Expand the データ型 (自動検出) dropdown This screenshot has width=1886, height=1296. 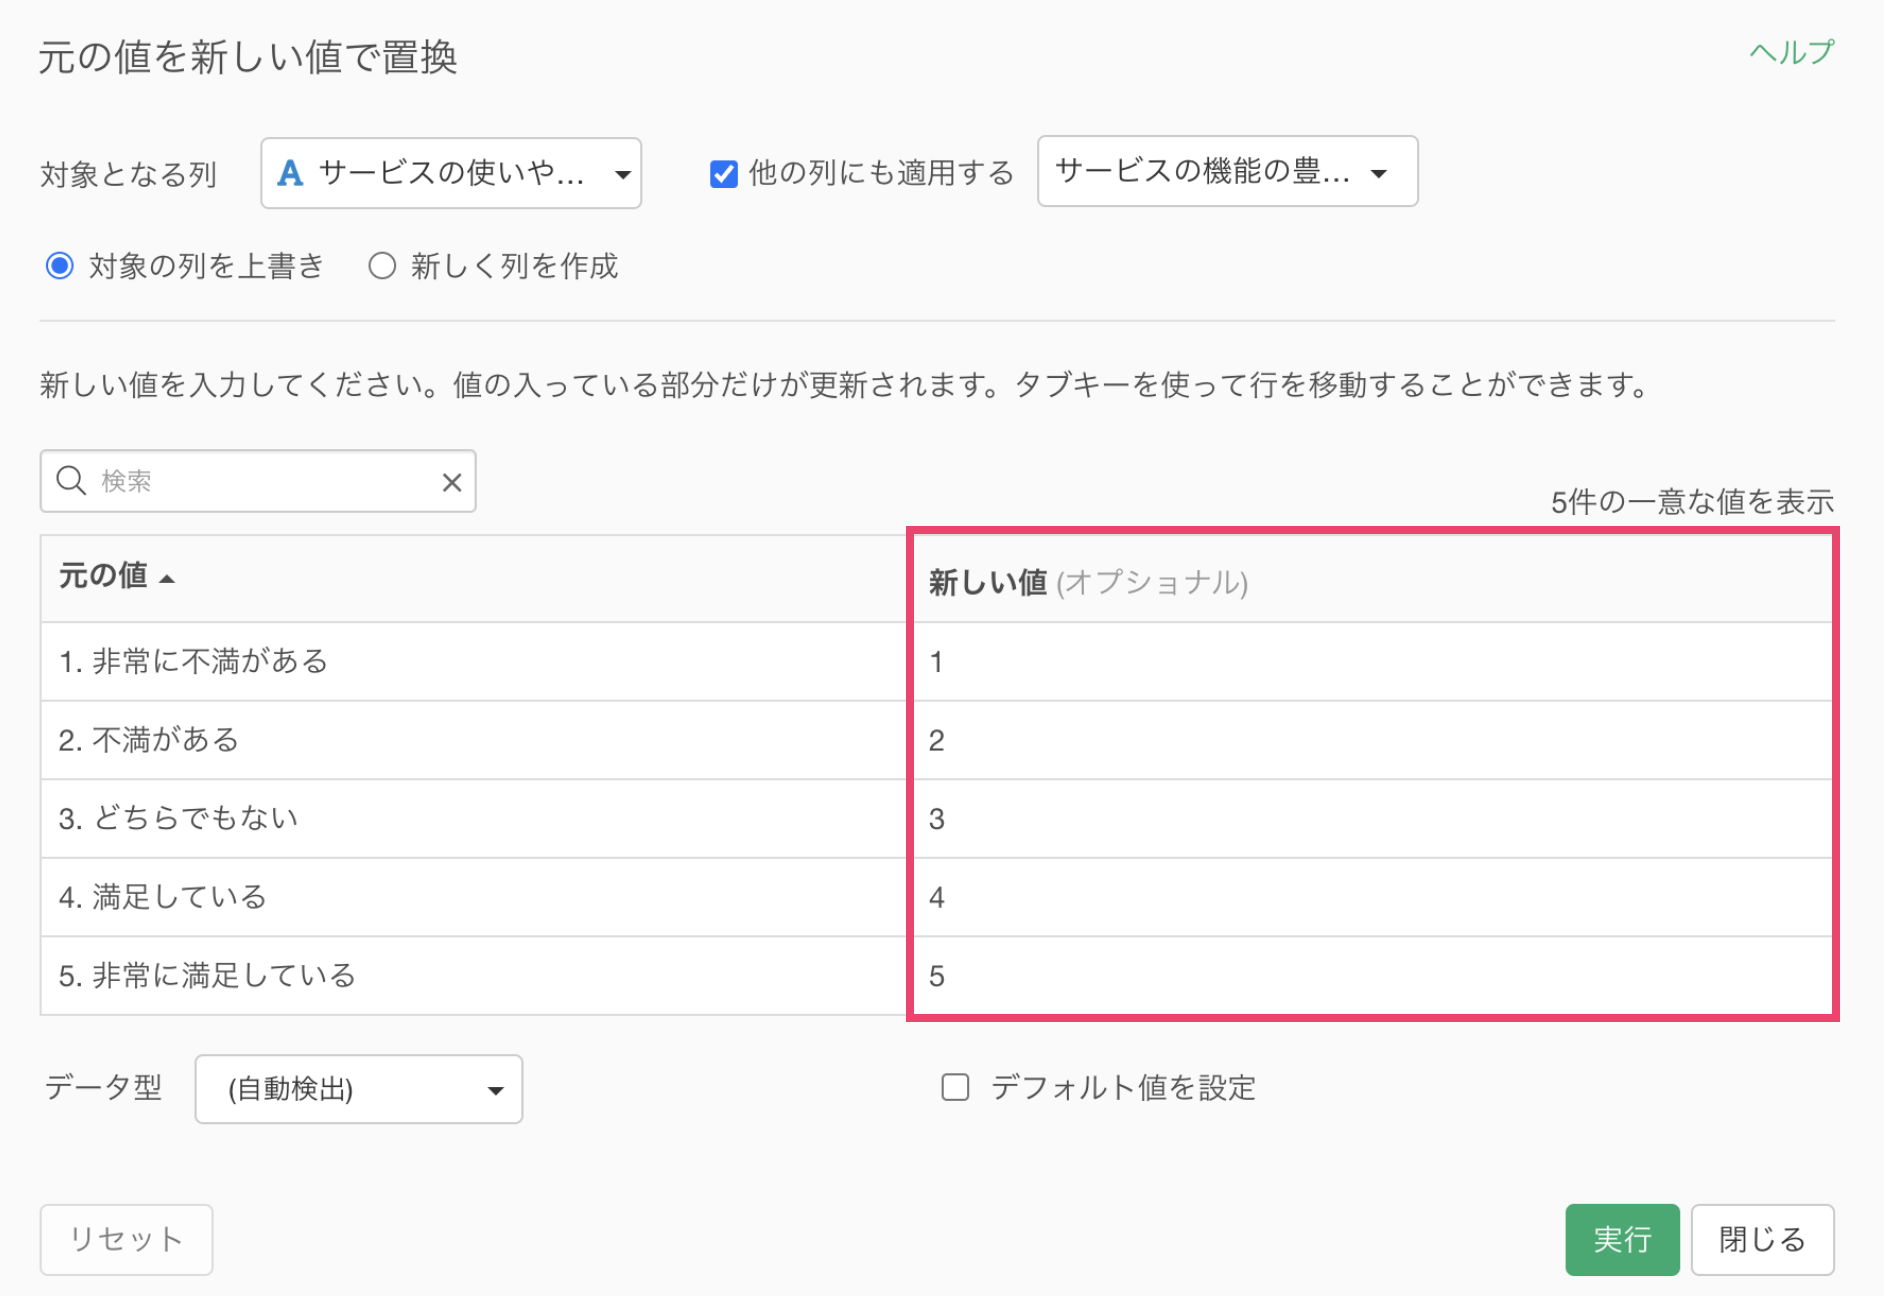(359, 1089)
